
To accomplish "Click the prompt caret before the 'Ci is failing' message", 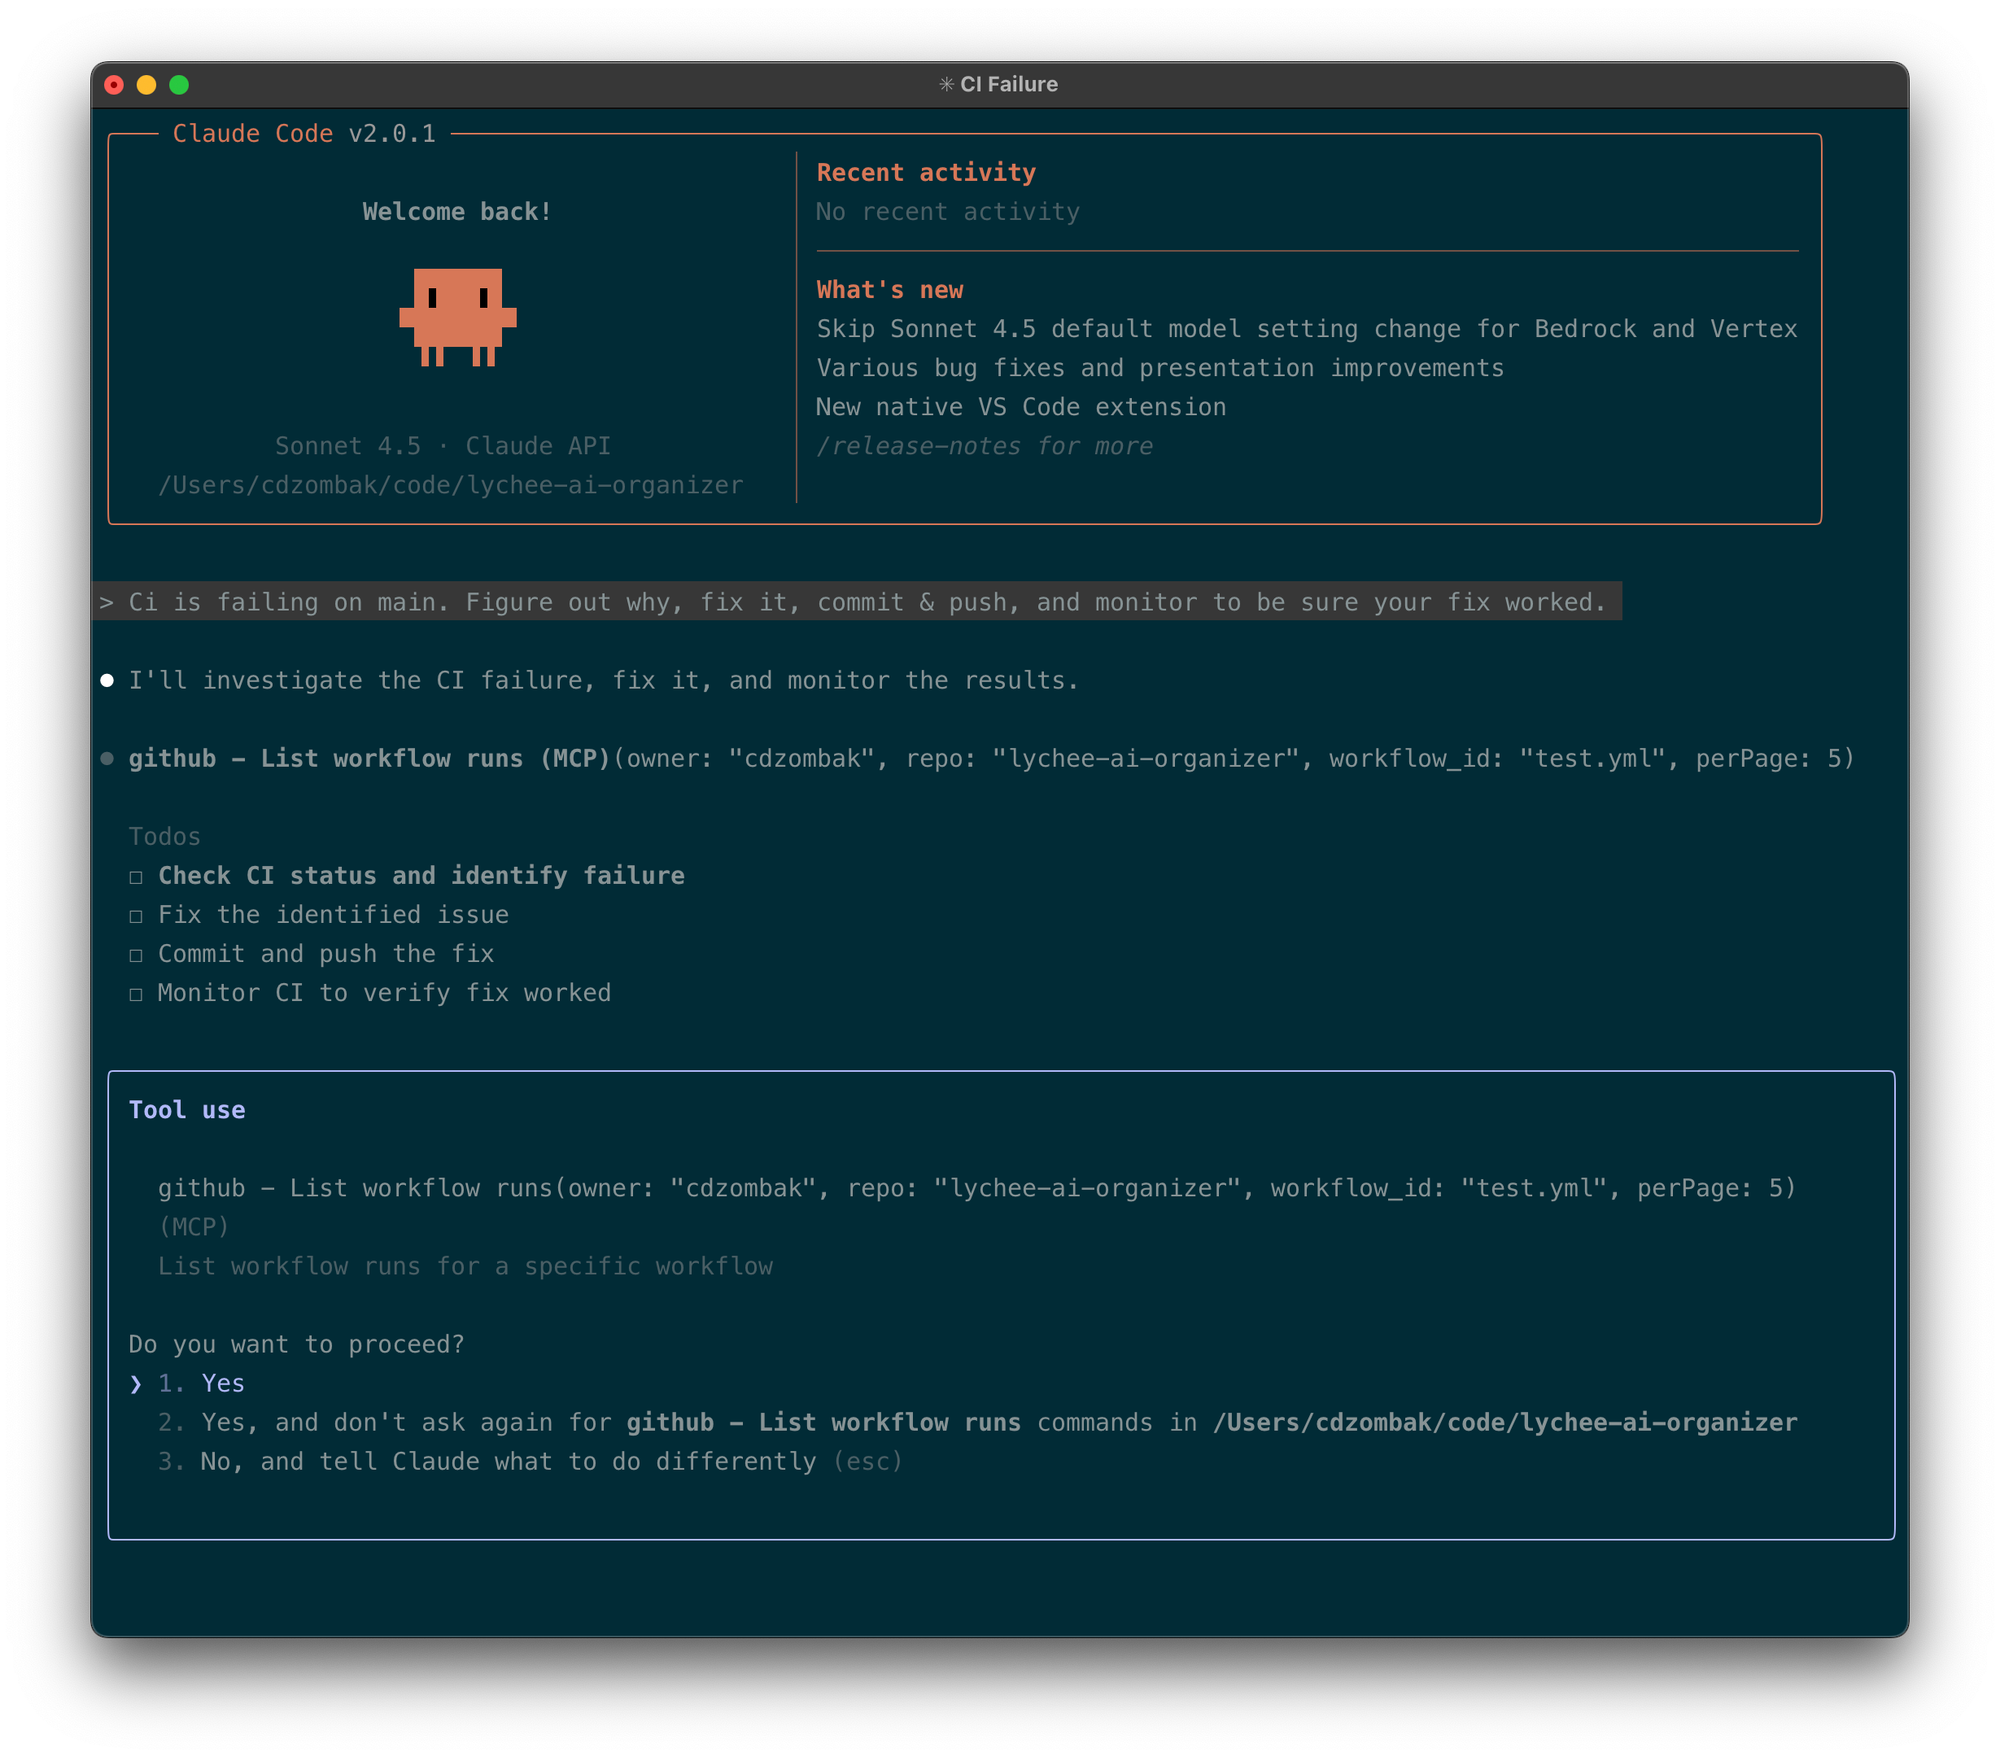I will pos(107,603).
